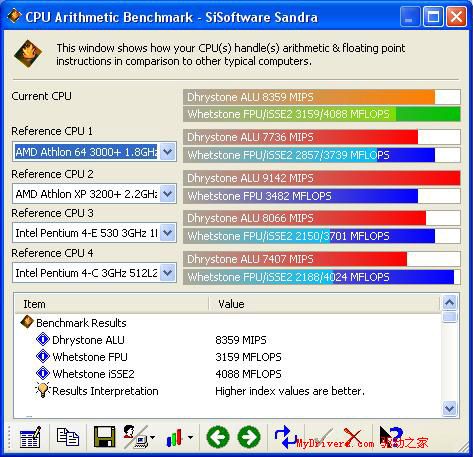The height and width of the screenshot is (457, 473).
Task: Expand the arrow next to the chart icon
Action: (x=190, y=437)
